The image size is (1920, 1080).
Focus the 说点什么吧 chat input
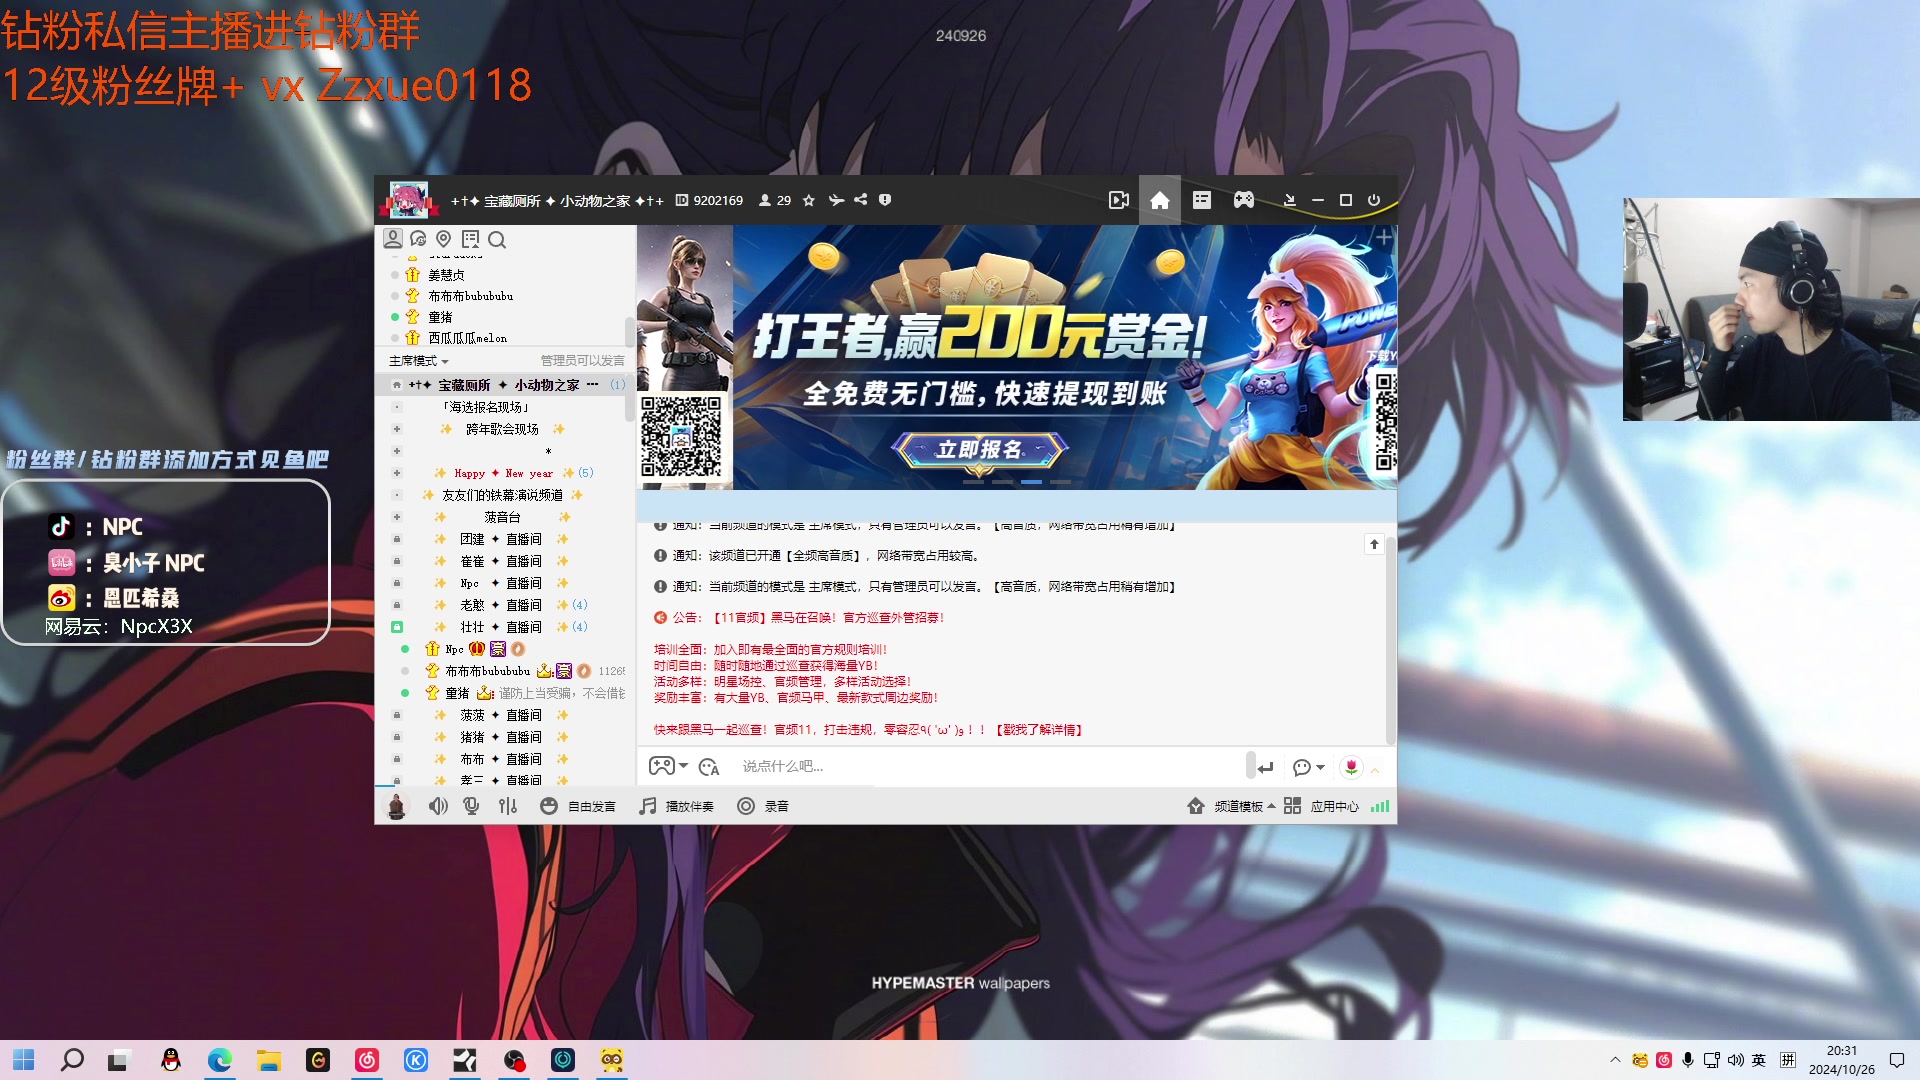[x=990, y=767]
